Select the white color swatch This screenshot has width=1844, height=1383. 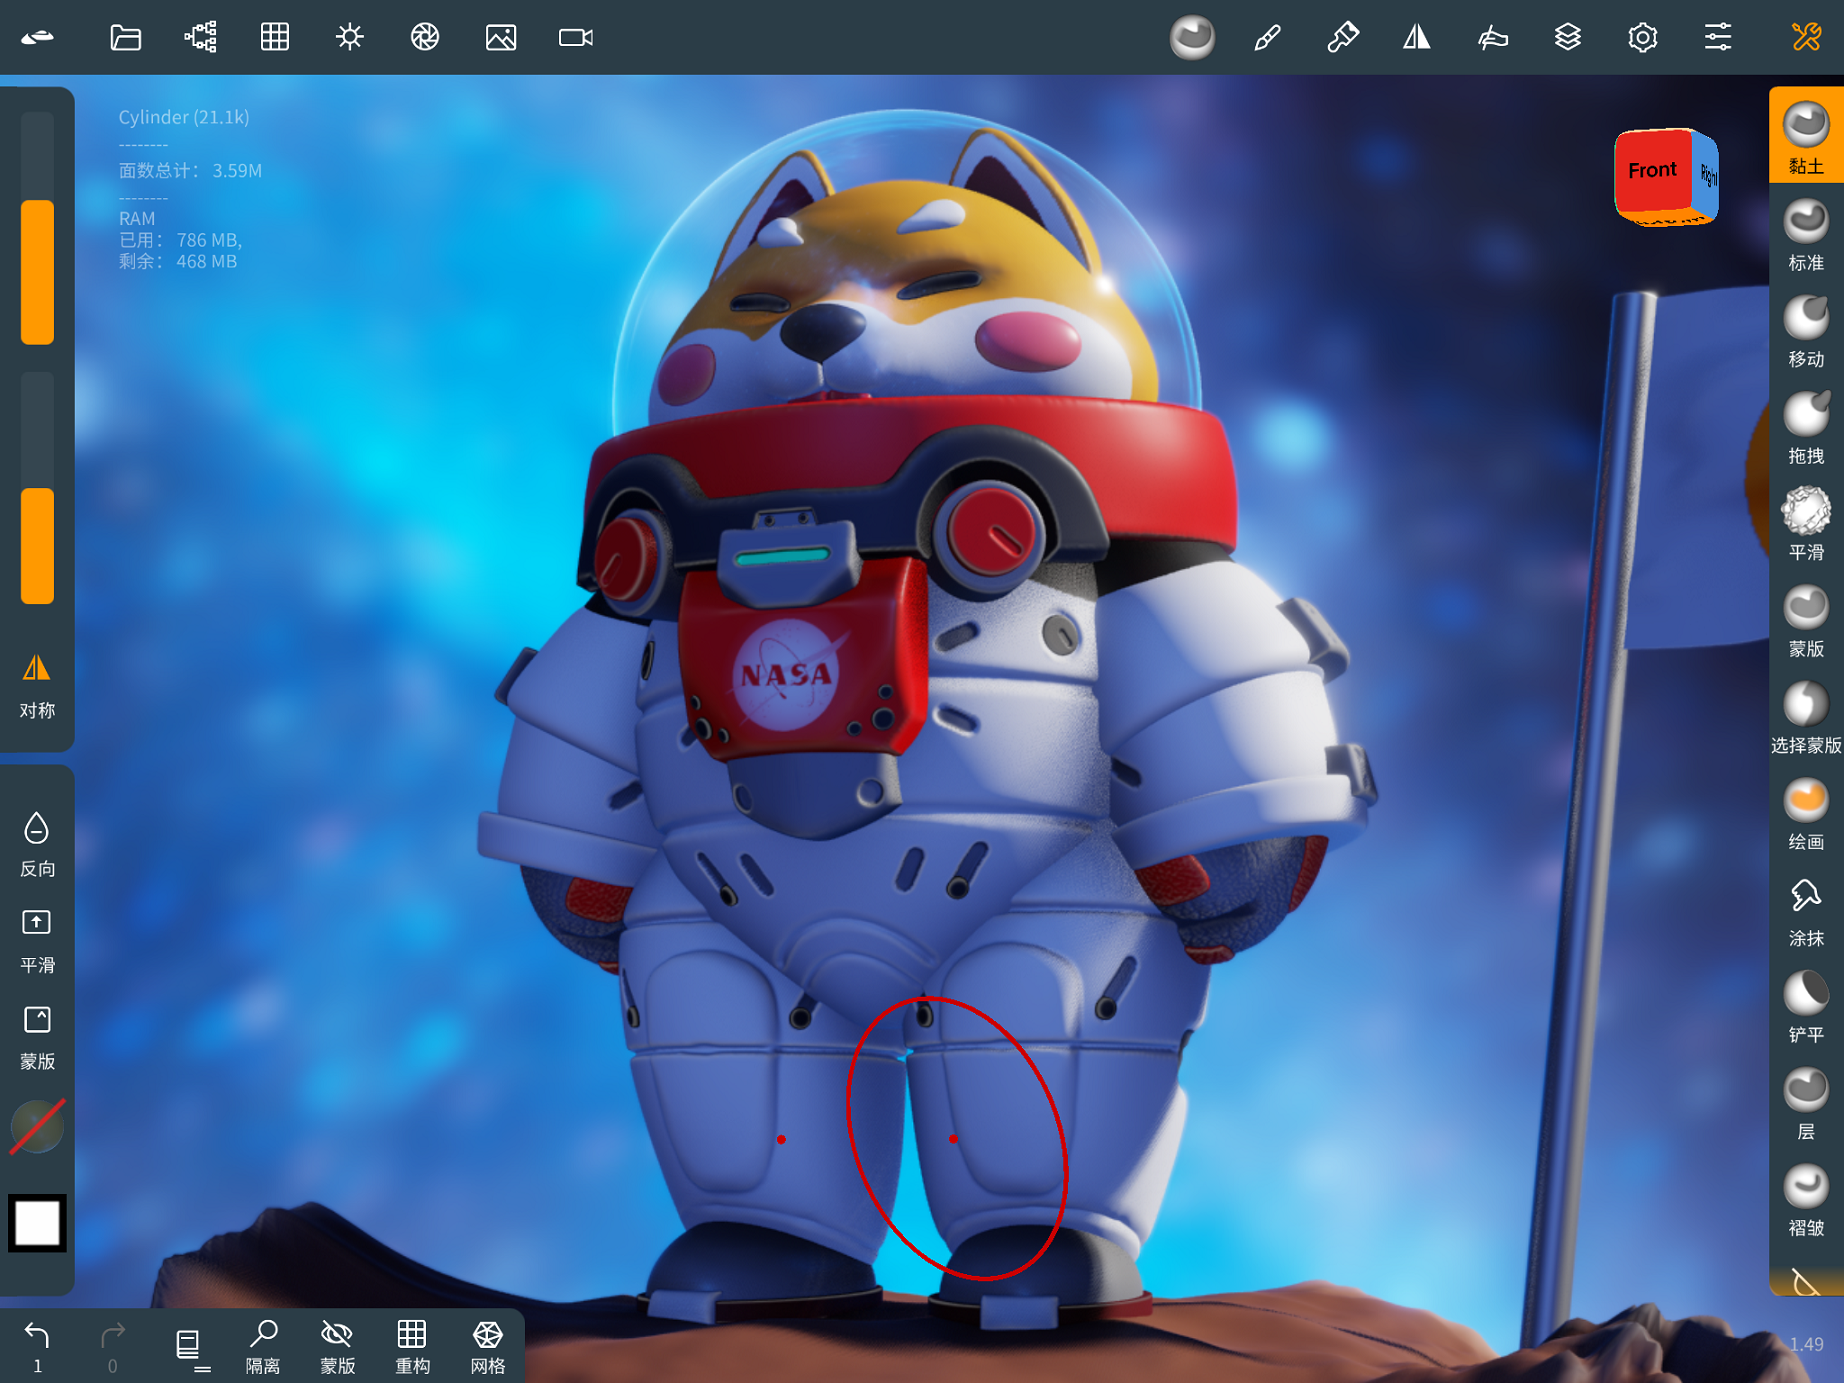click(x=37, y=1223)
